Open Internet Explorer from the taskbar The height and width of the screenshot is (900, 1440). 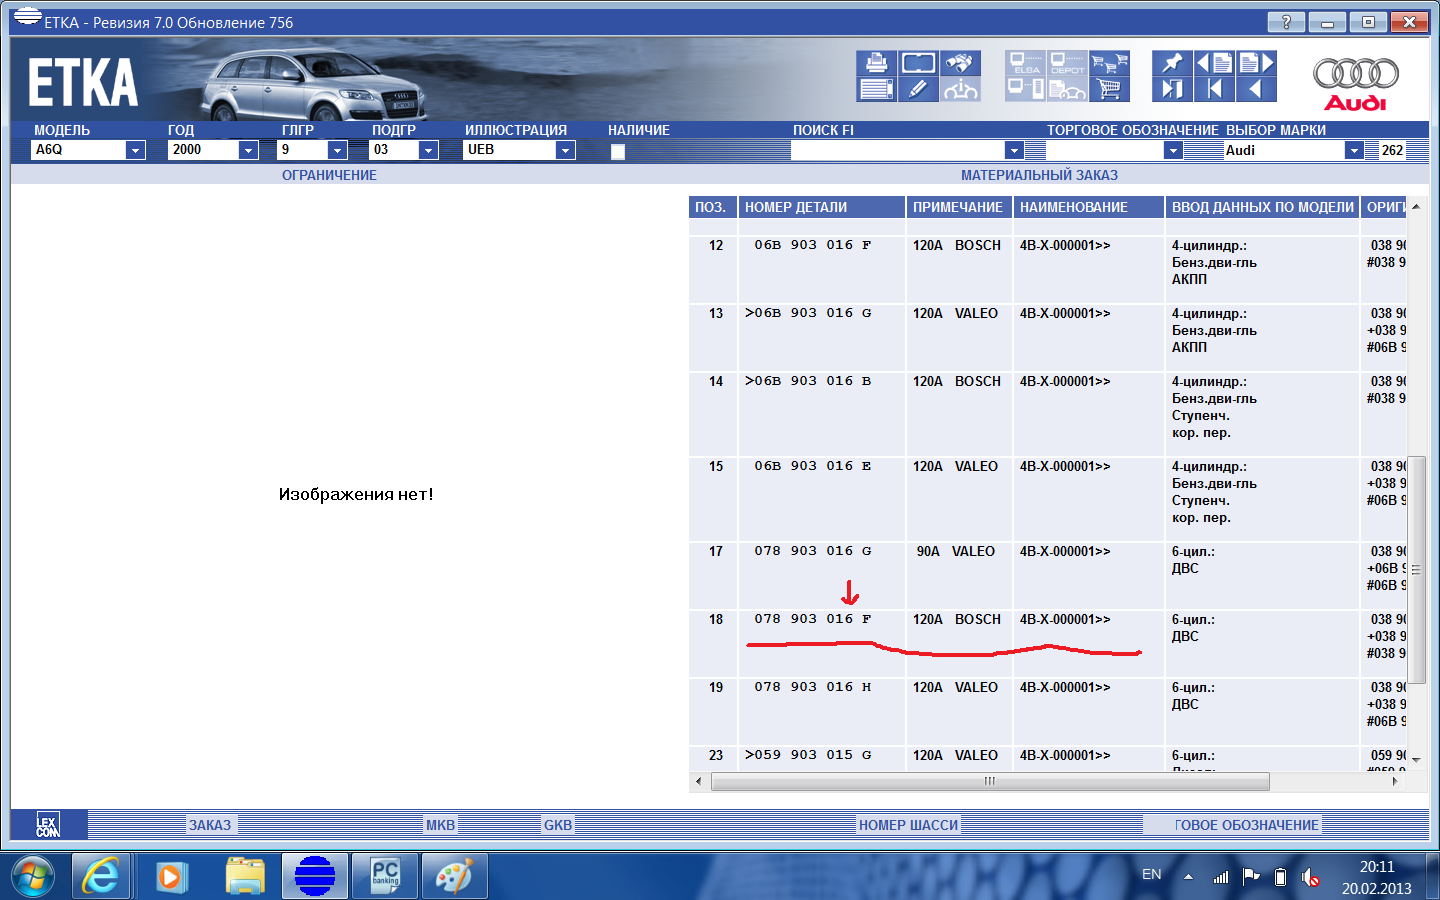(x=101, y=877)
